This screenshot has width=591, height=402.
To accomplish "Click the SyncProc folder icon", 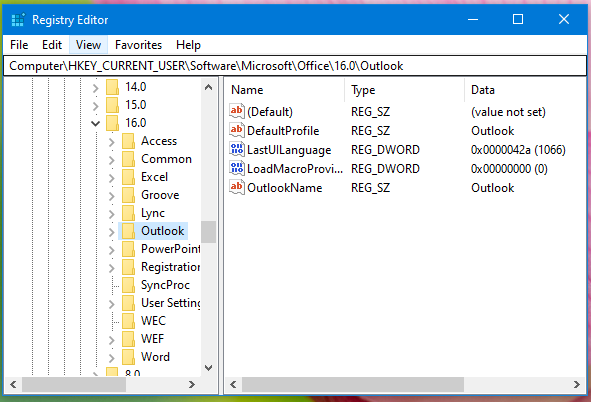I will point(128,285).
